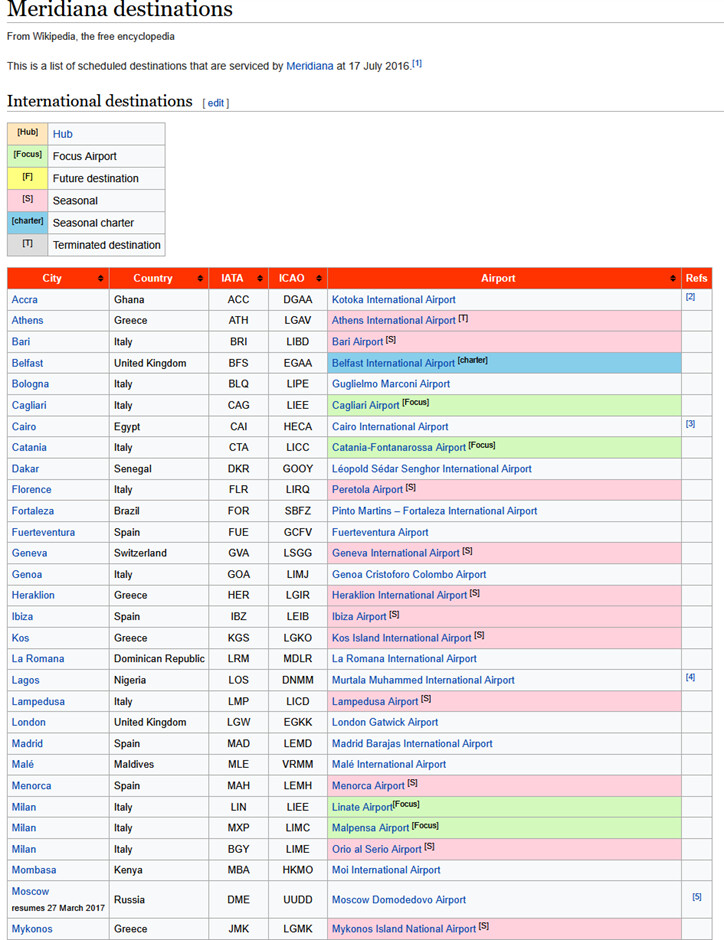Open Mykonos Island National Airport link
724x940 pixels.
tap(403, 929)
